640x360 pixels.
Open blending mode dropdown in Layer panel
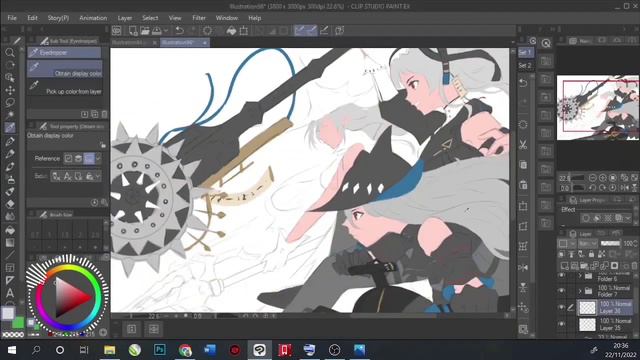click(x=588, y=243)
